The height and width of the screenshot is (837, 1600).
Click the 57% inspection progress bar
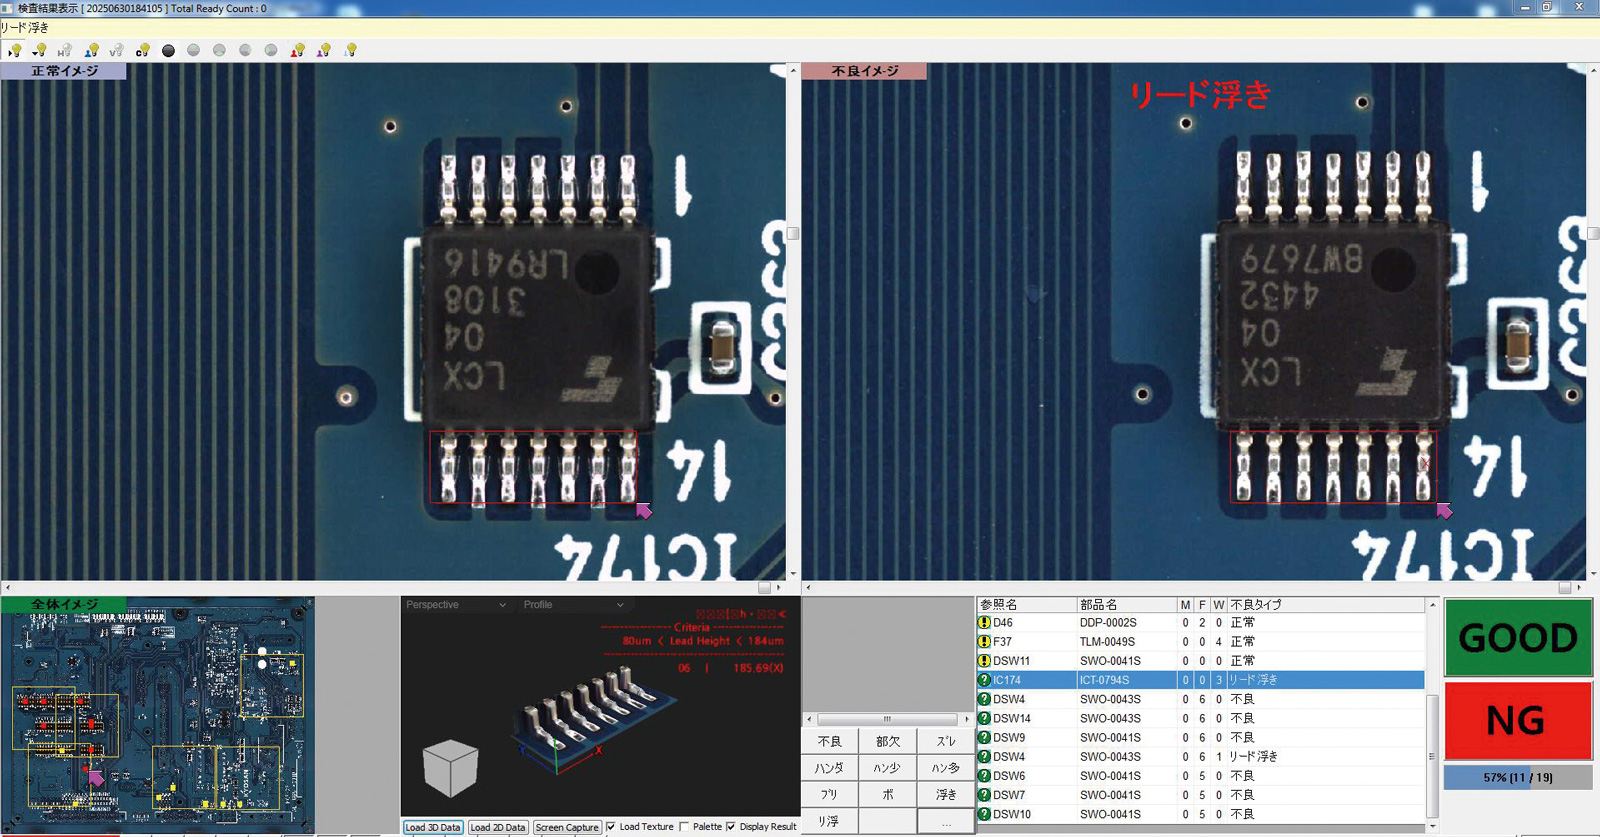pyautogui.click(x=1517, y=777)
